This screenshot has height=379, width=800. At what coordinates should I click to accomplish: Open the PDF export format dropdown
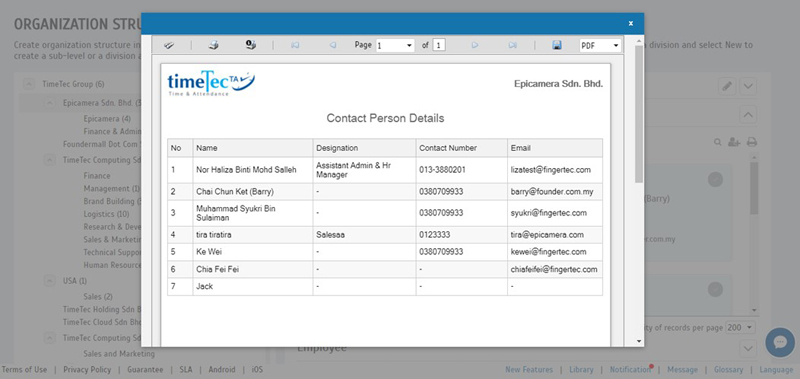click(x=601, y=45)
